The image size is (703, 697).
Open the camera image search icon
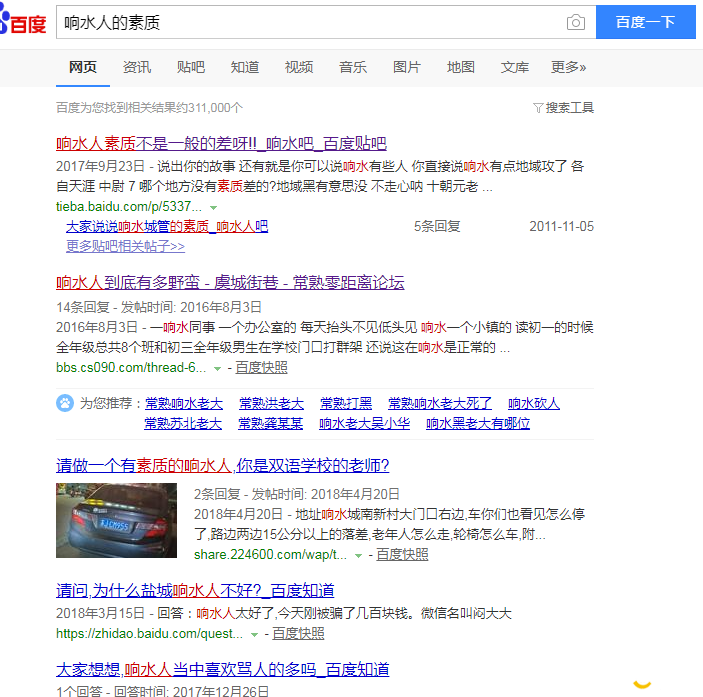(x=576, y=22)
